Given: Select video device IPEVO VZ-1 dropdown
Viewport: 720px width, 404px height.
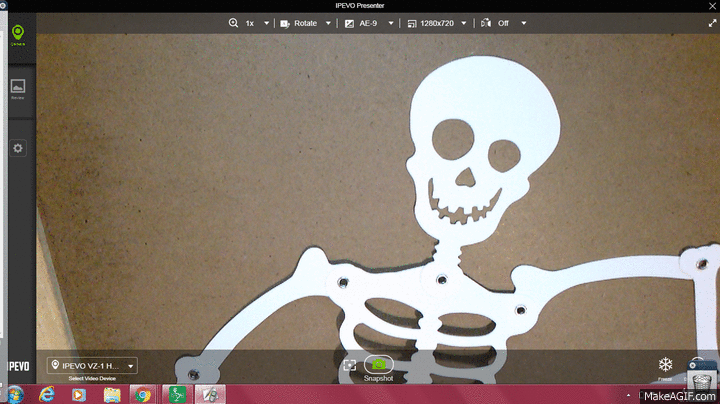Looking at the screenshot, I should click(92, 366).
